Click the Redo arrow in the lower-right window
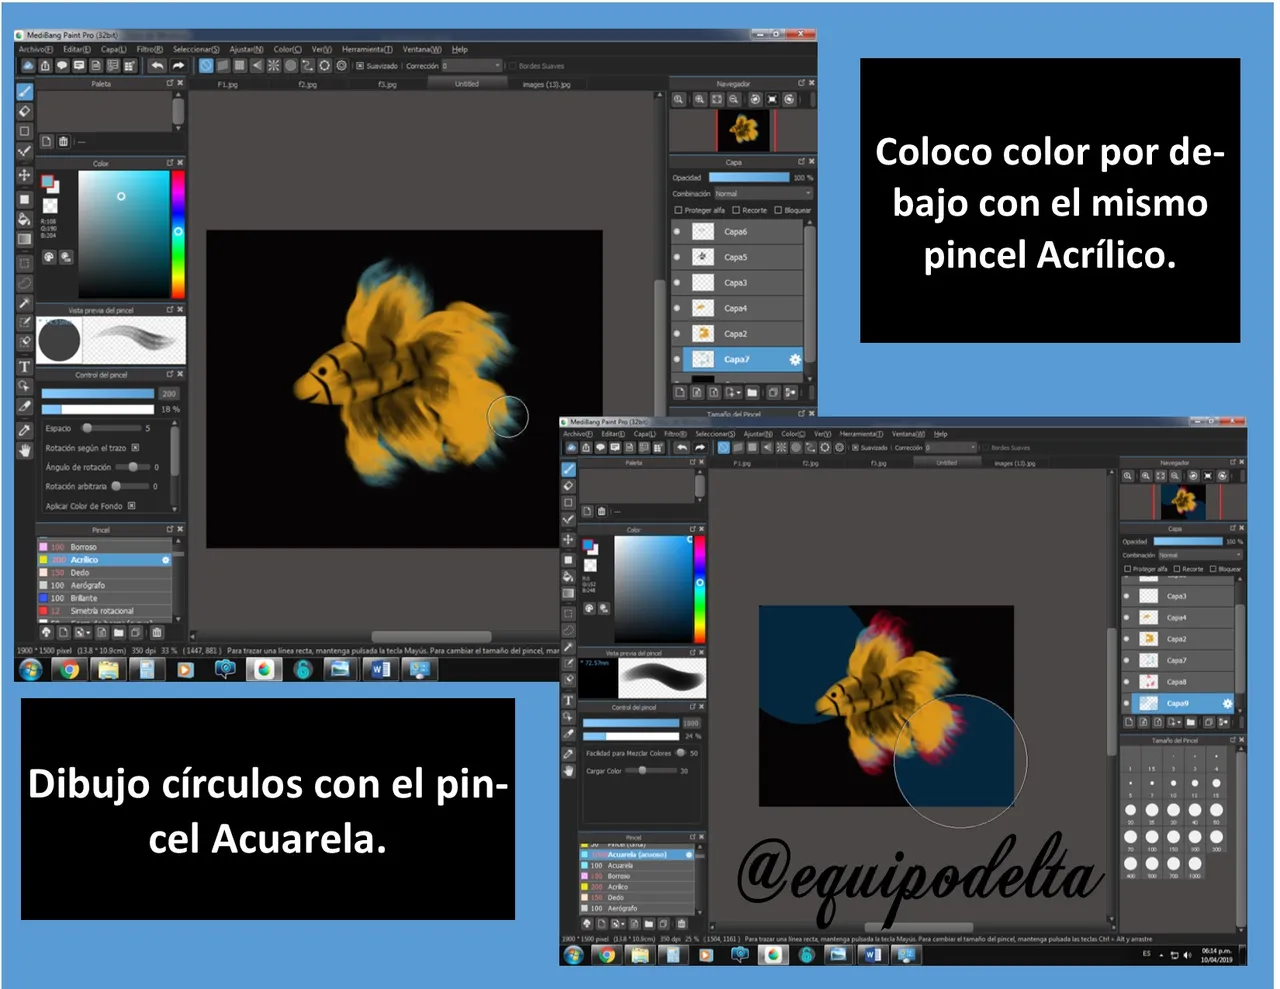 coord(700,448)
